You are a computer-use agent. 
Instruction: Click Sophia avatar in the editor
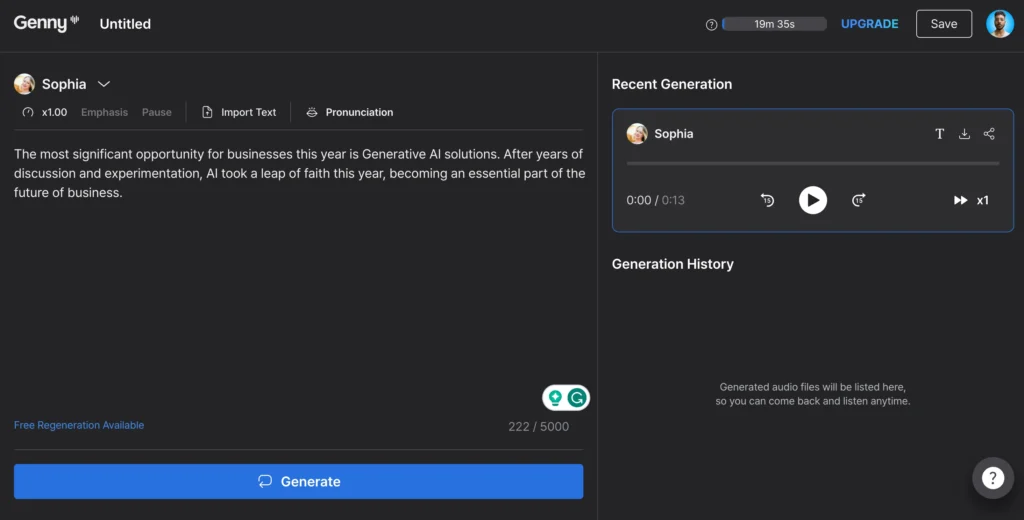click(24, 84)
